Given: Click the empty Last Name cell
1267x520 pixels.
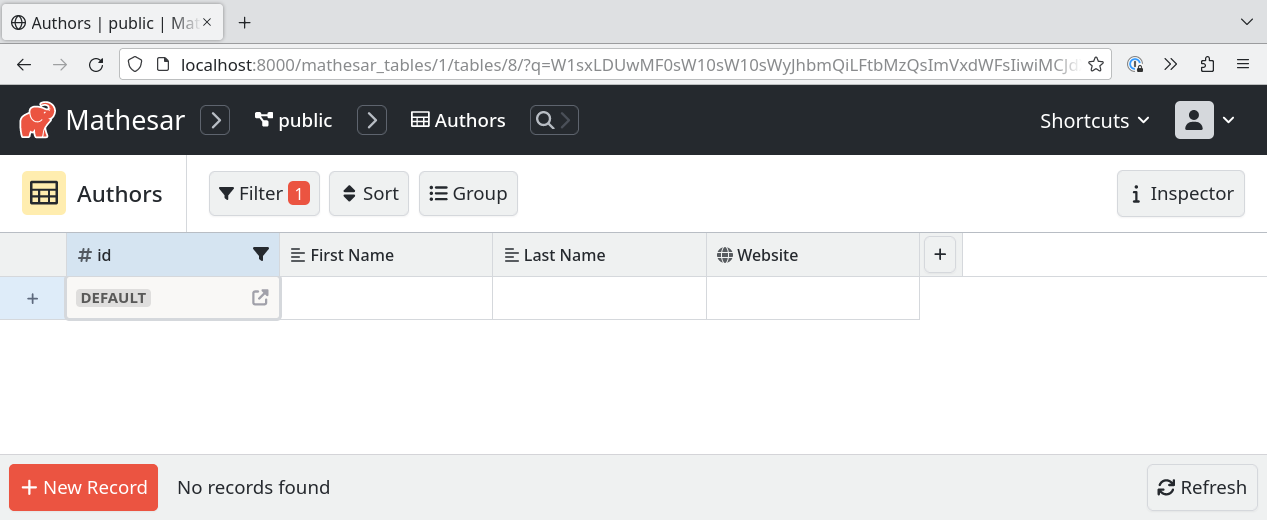Looking at the screenshot, I should 599,298.
